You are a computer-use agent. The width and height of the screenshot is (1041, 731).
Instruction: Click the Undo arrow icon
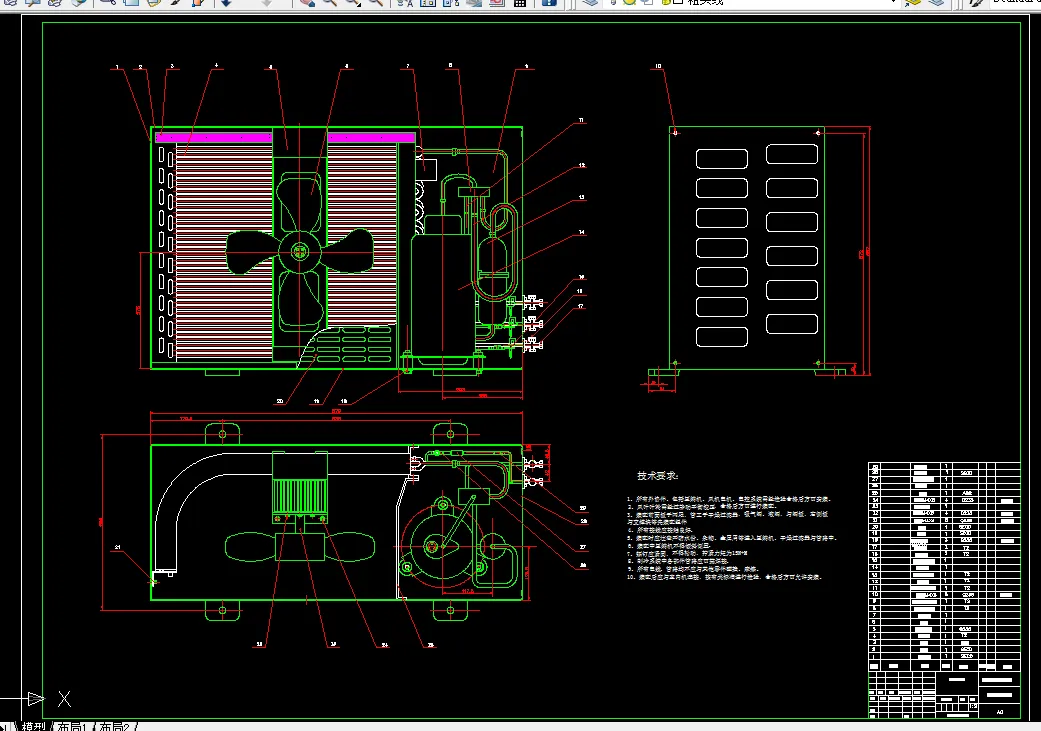click(227, 3)
